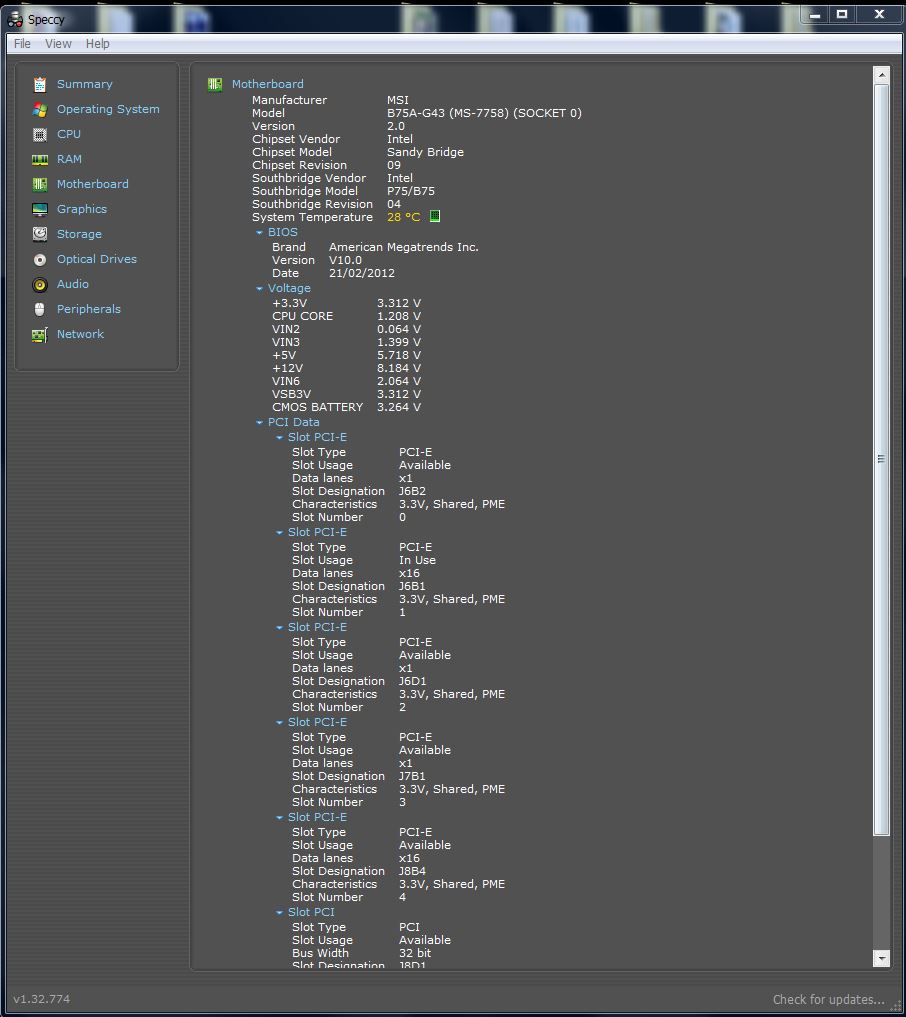Click the Summary clipboard icon in the sidebar

40,84
